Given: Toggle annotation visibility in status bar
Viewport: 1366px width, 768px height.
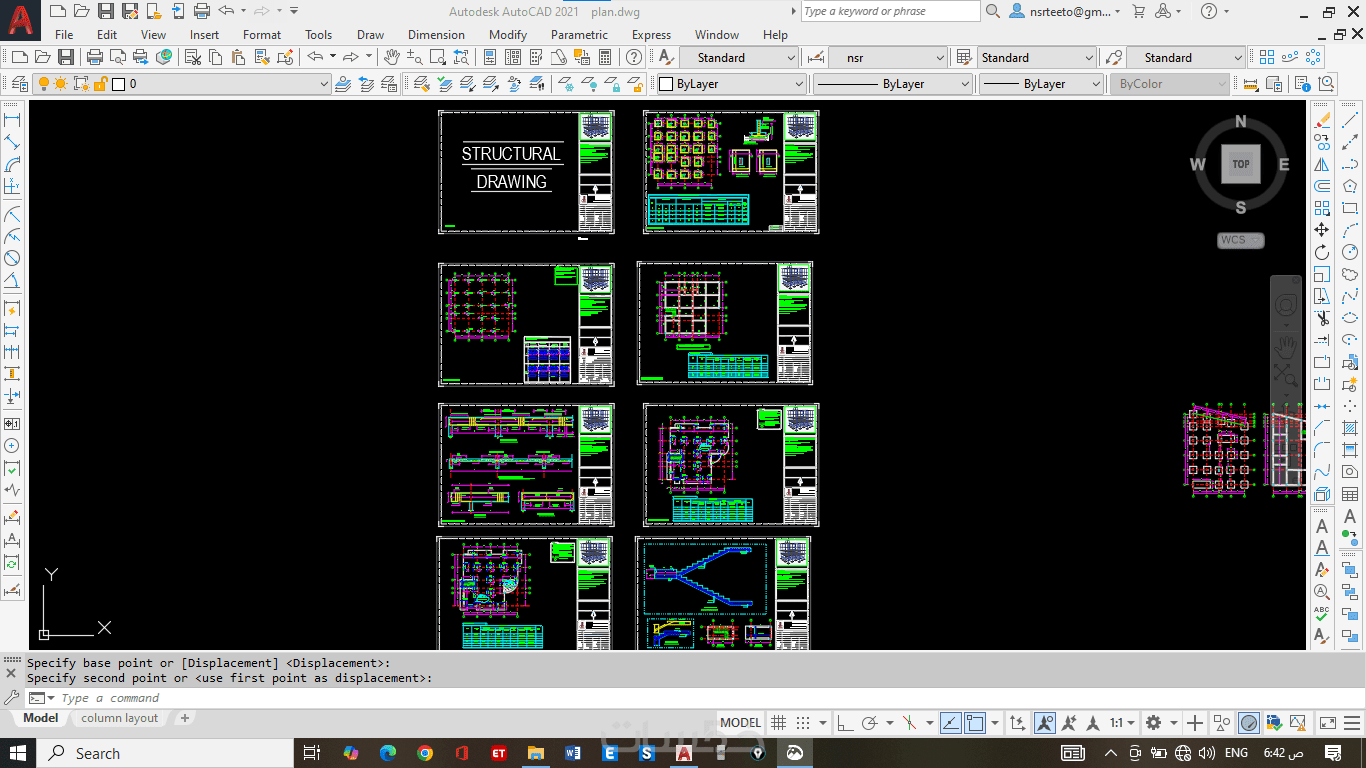Looking at the screenshot, I should pyautogui.click(x=1045, y=722).
